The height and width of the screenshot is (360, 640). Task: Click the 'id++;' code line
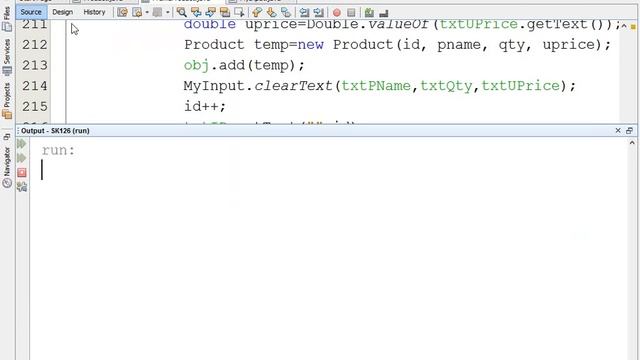pos(205,107)
